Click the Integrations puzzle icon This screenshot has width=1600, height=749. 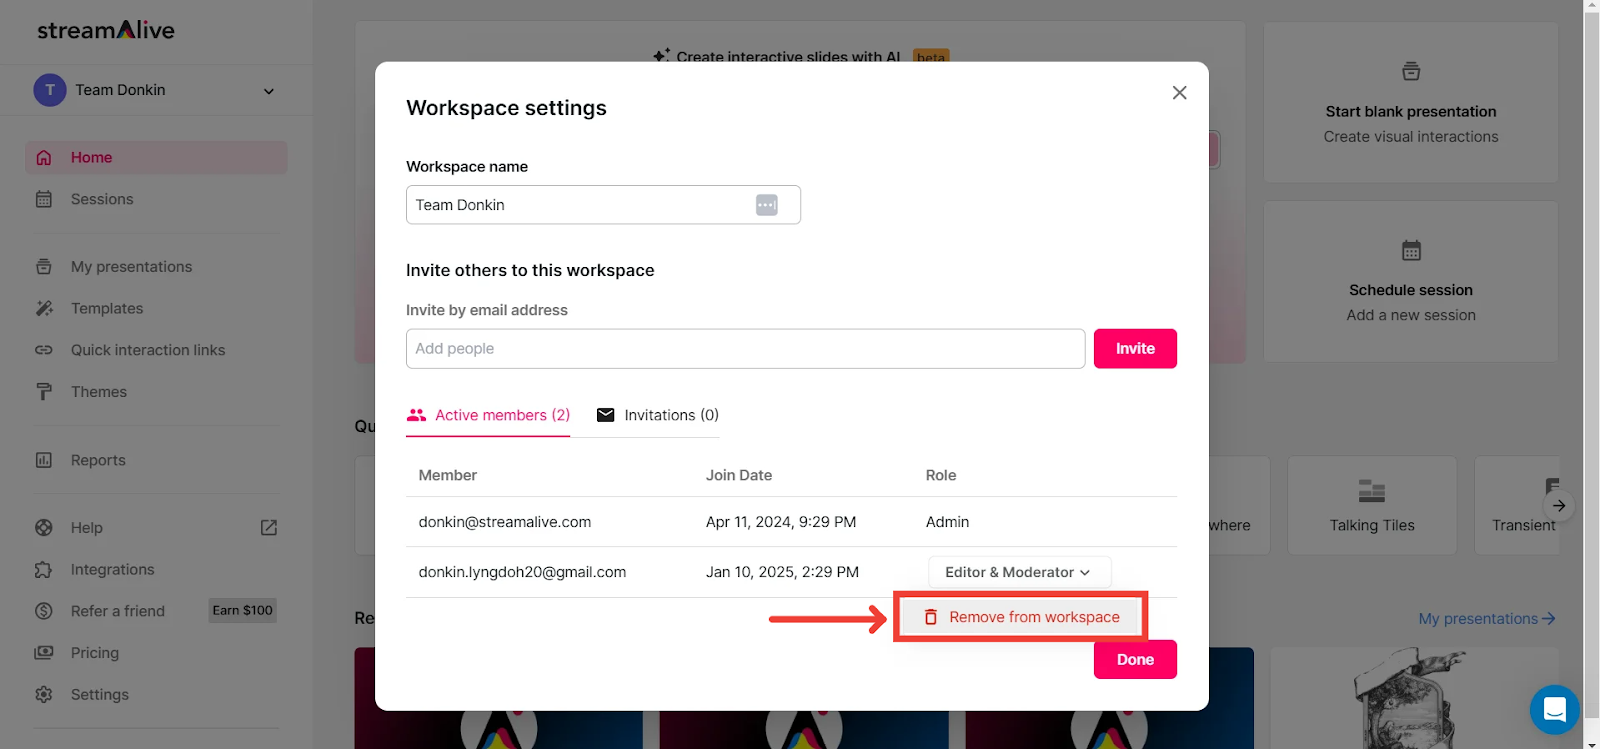point(44,570)
